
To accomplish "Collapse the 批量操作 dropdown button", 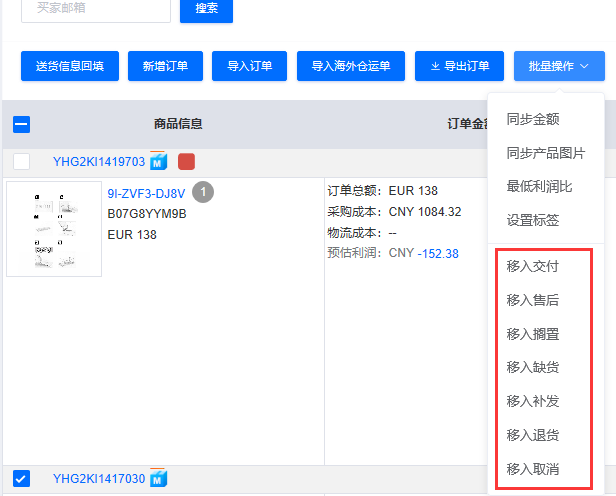I will [x=559, y=66].
